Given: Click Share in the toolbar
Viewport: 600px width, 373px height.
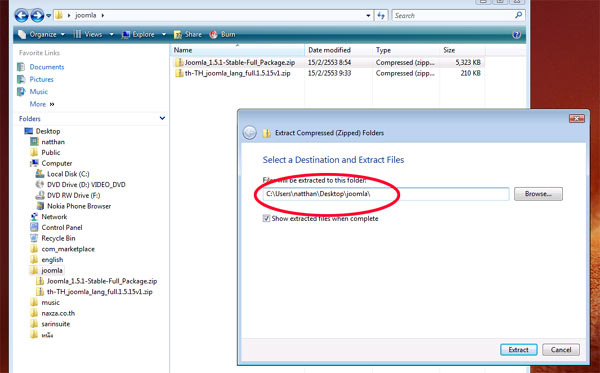Looking at the screenshot, I should 188,34.
